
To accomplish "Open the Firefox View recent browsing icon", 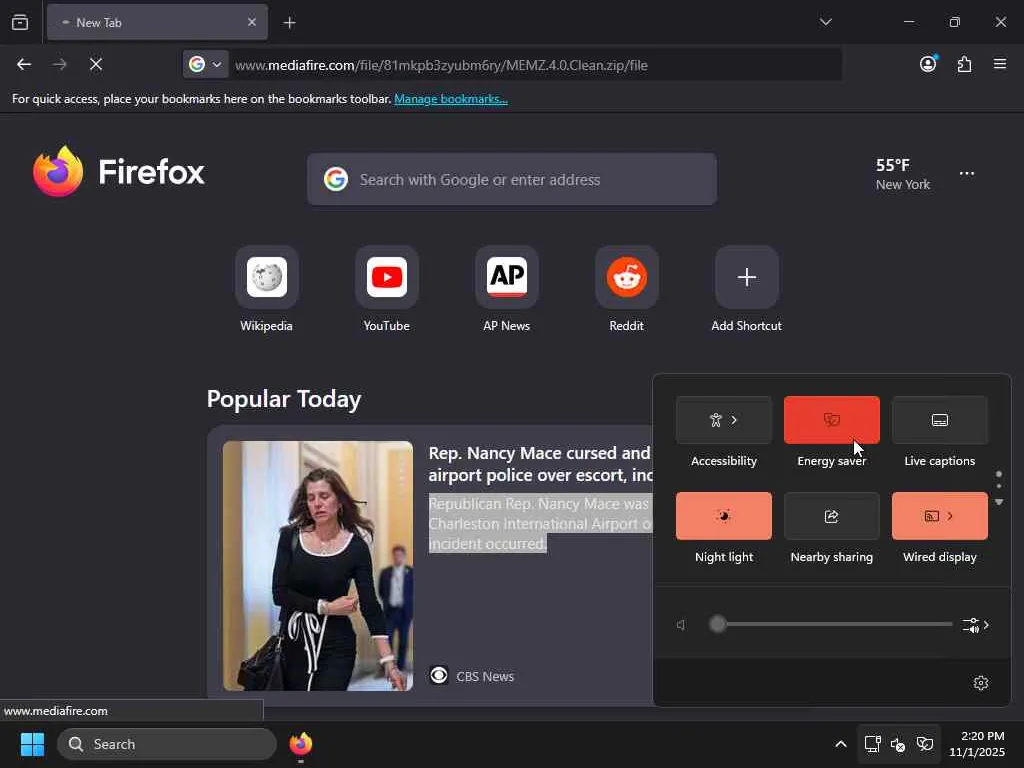I will [20, 22].
